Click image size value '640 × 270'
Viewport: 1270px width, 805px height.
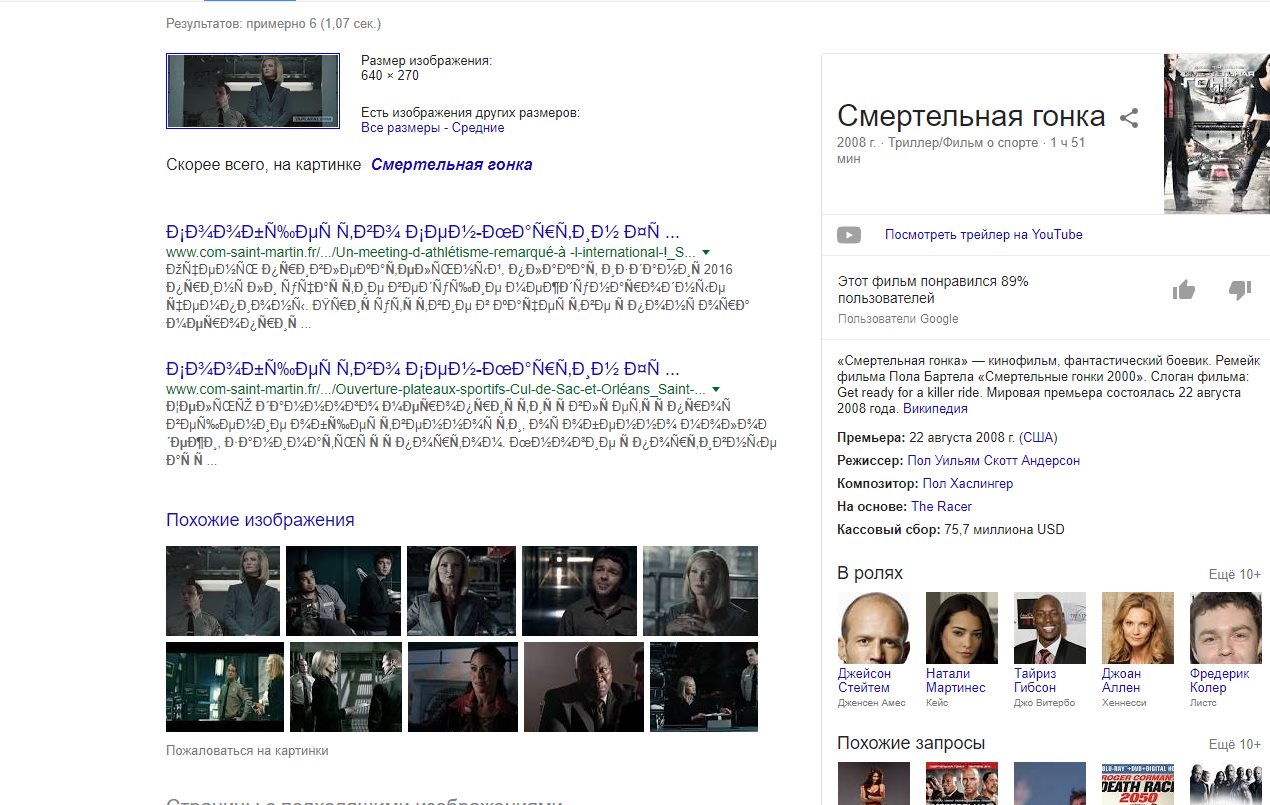pos(390,75)
